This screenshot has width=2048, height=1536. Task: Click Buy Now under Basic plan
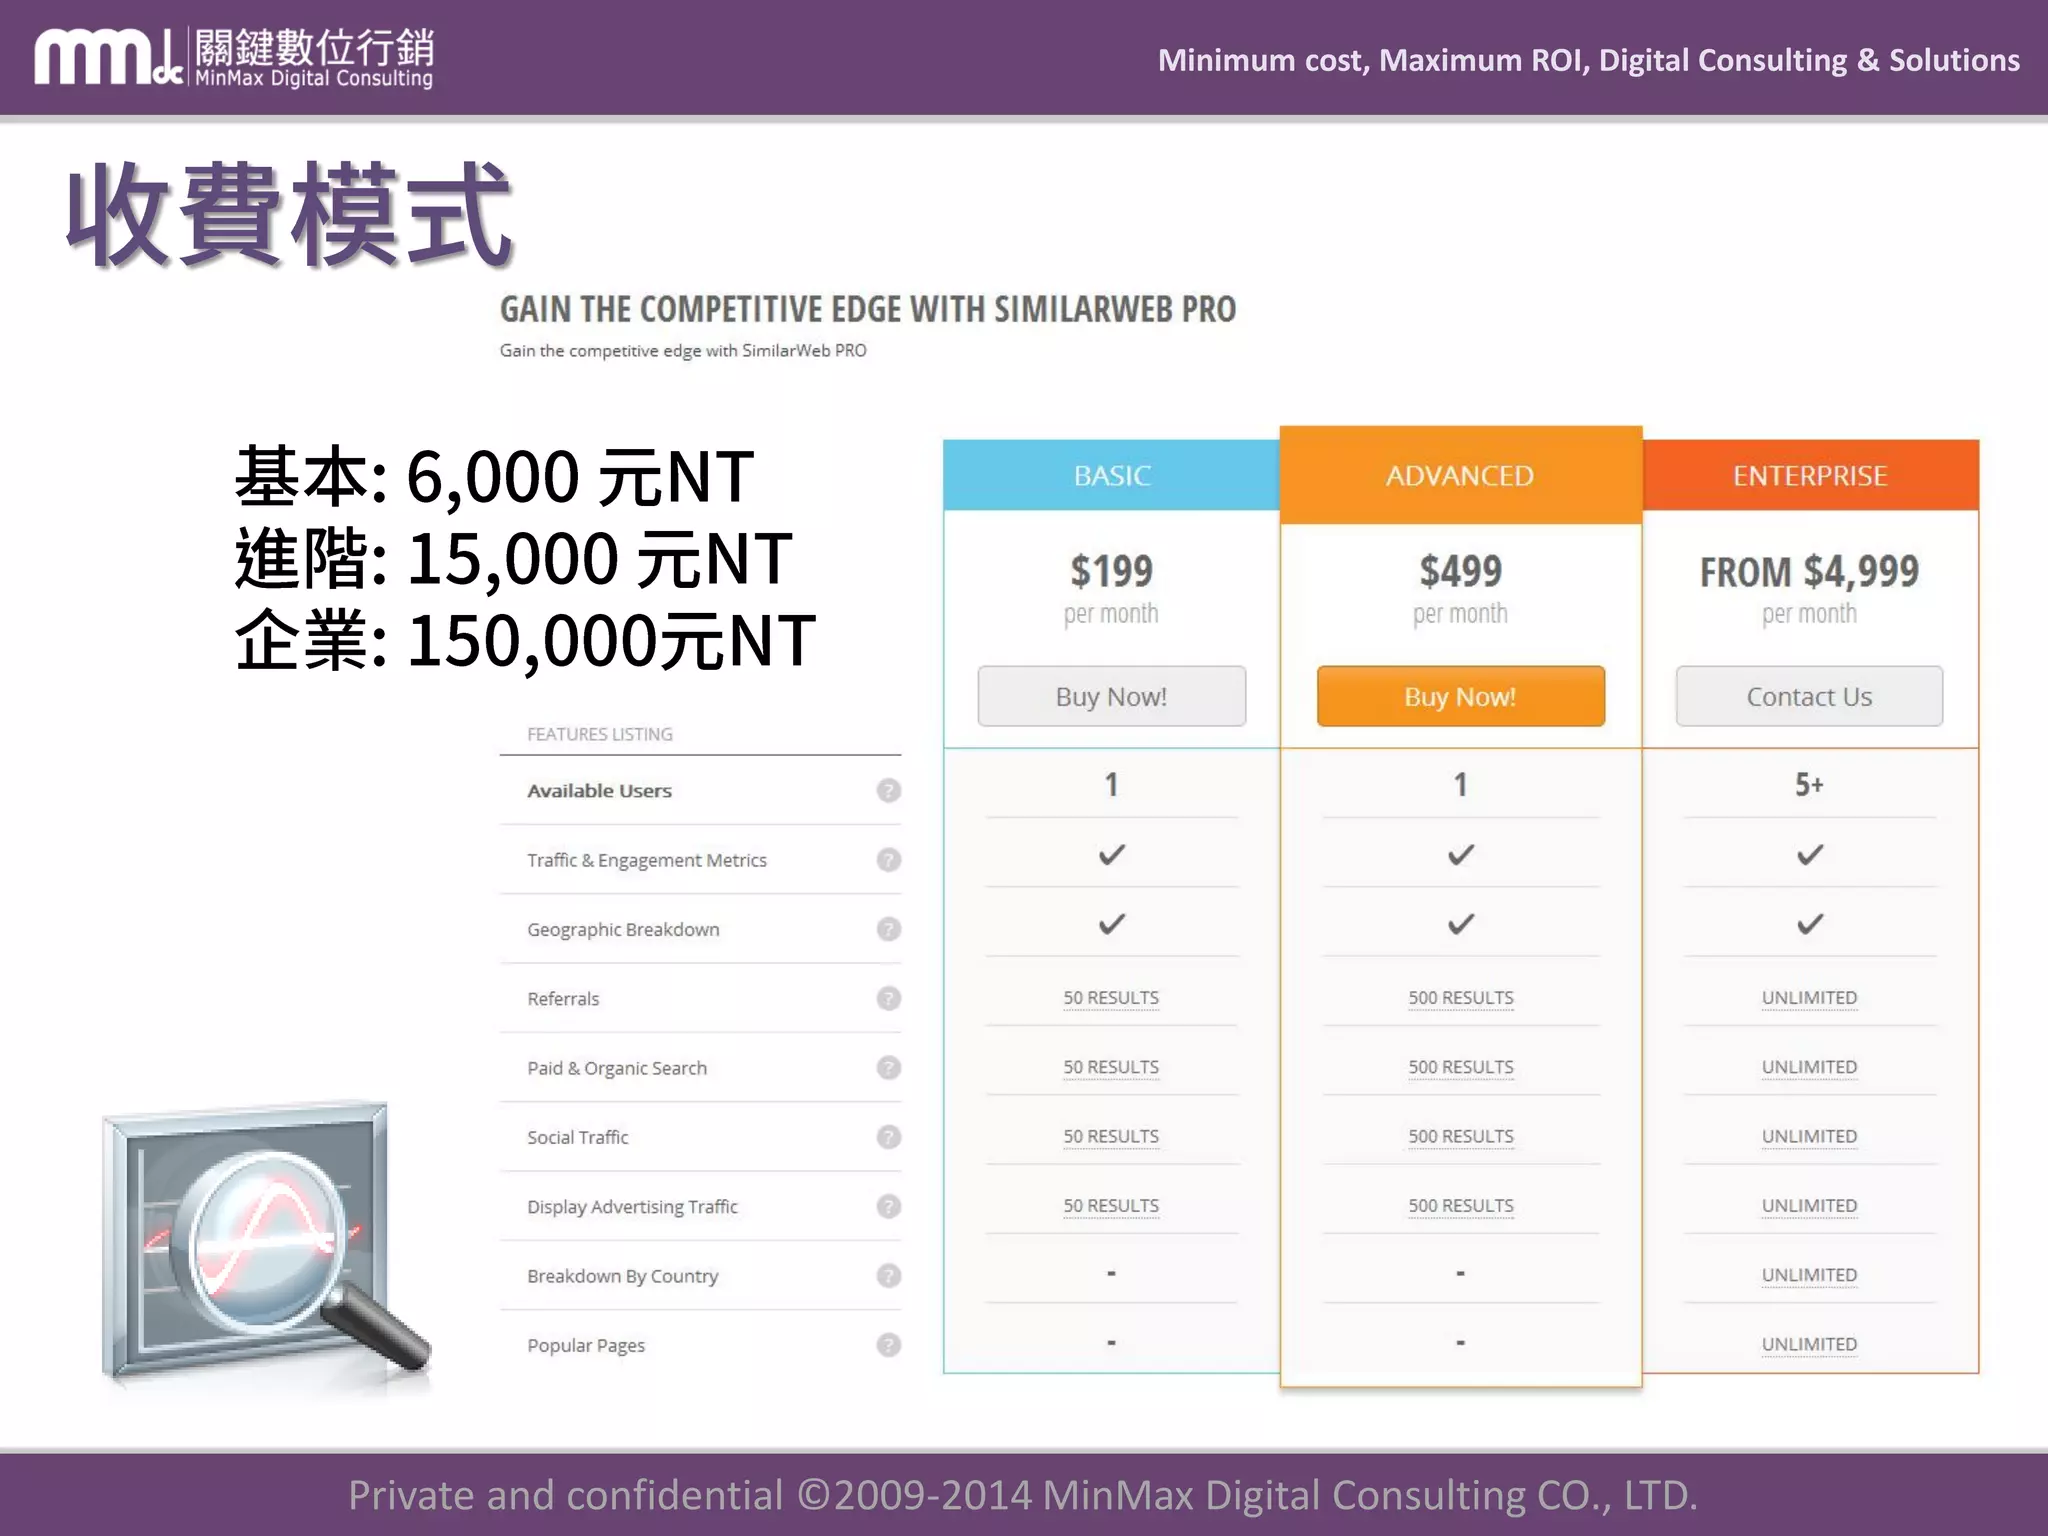(x=1111, y=696)
